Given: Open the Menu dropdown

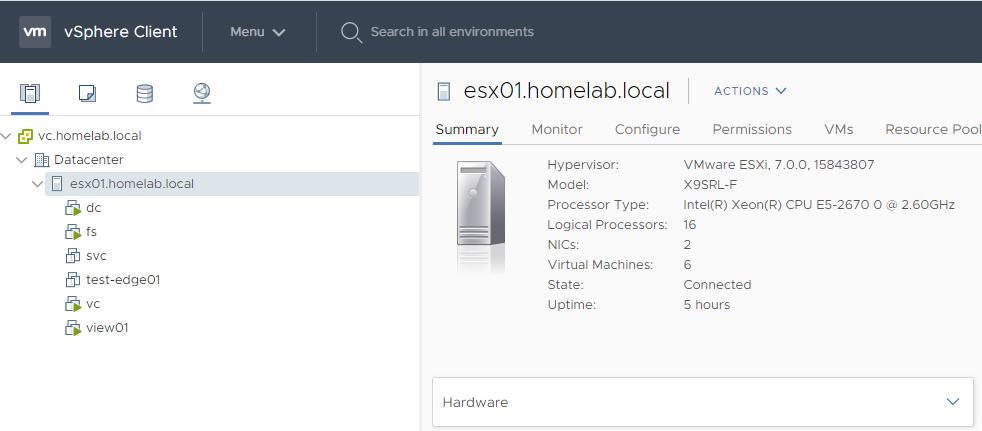Looking at the screenshot, I should click(x=257, y=32).
